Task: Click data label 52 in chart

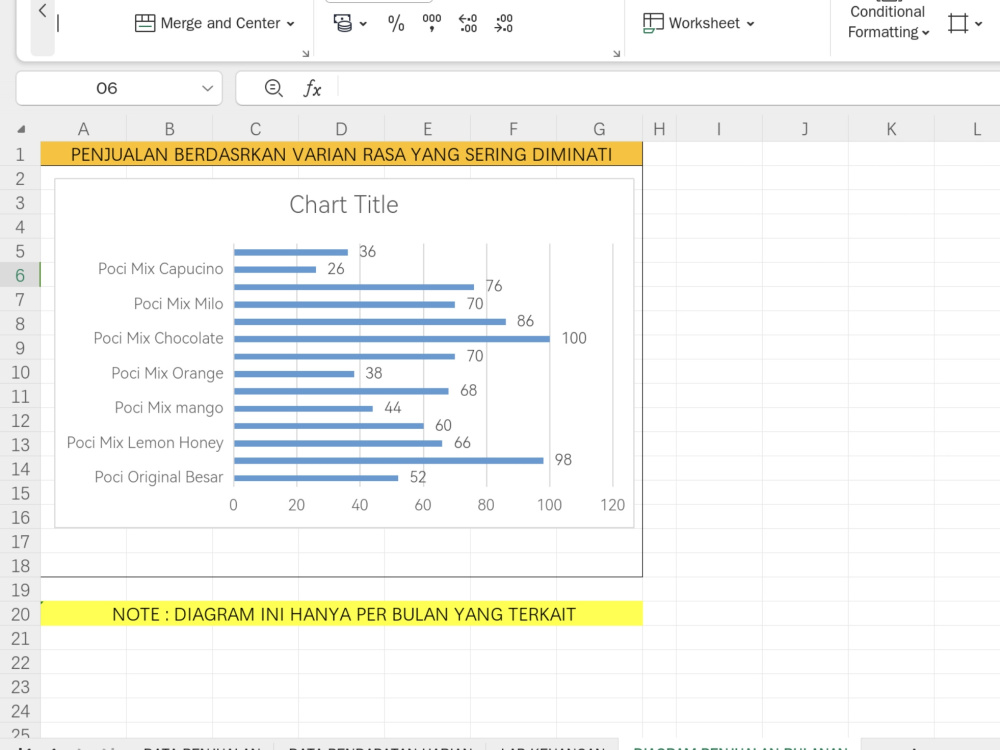Action: [418, 477]
